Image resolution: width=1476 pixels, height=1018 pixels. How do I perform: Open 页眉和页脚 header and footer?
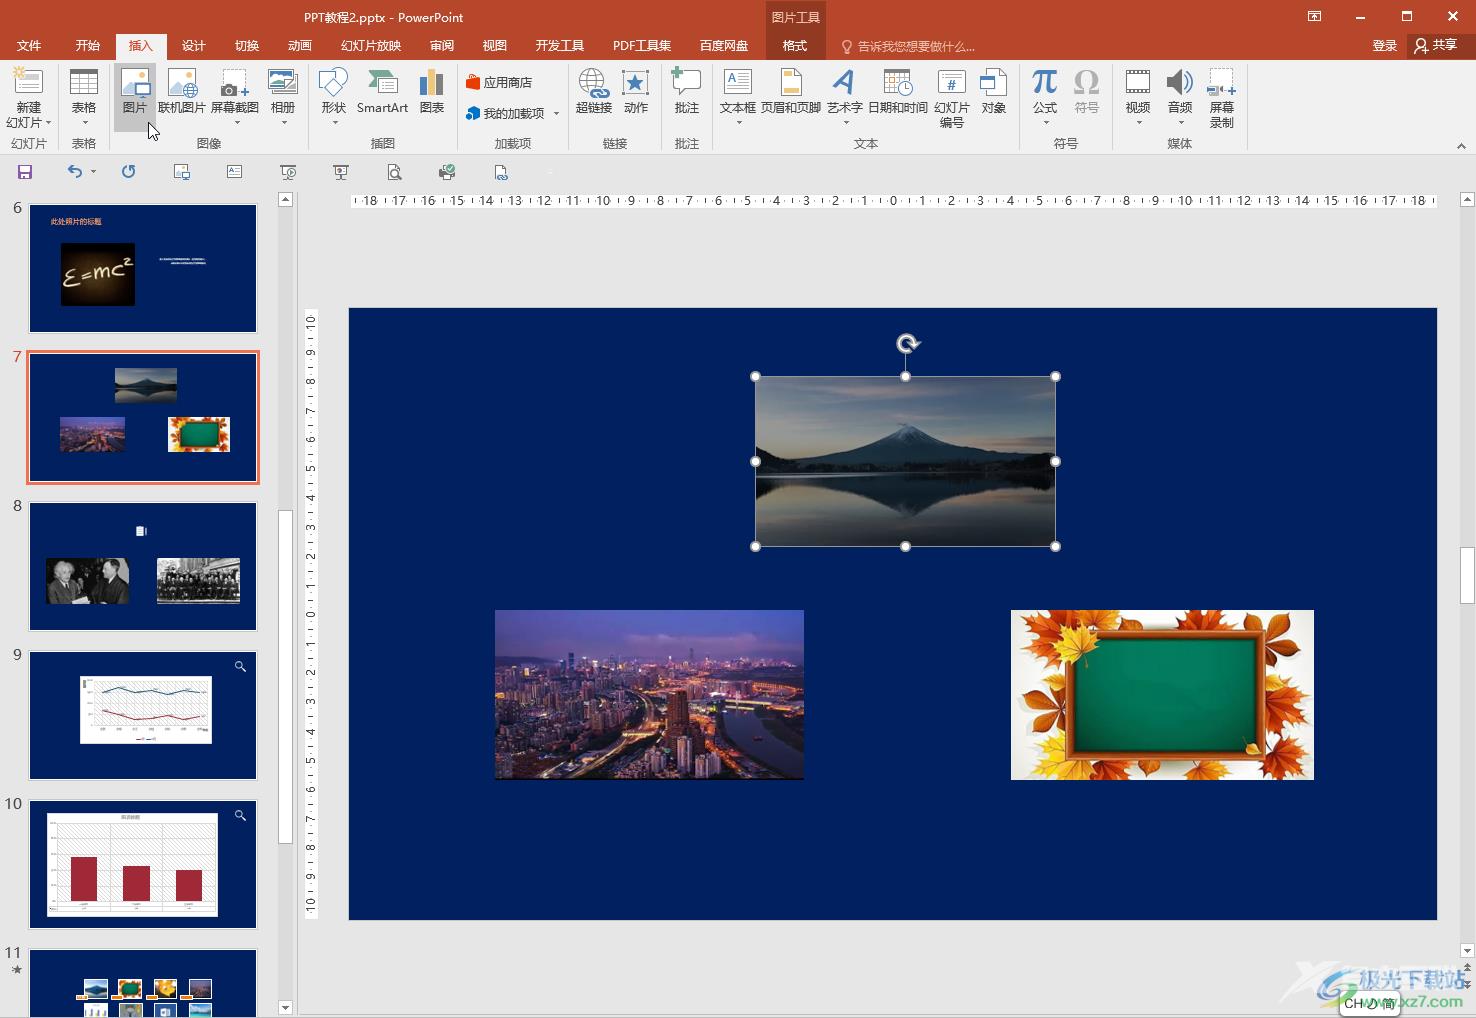click(790, 92)
